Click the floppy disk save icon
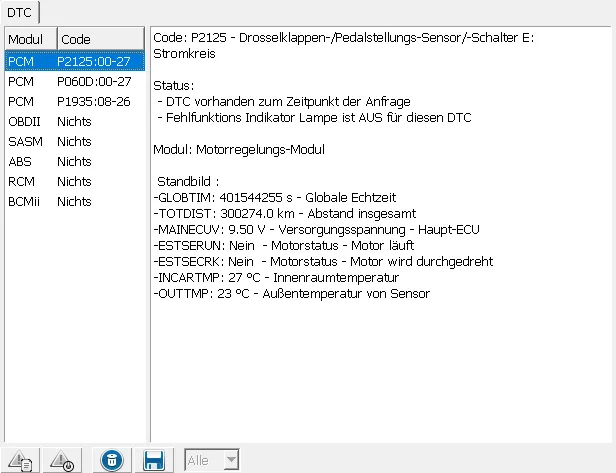This screenshot has height=473, width=616. coord(154,460)
